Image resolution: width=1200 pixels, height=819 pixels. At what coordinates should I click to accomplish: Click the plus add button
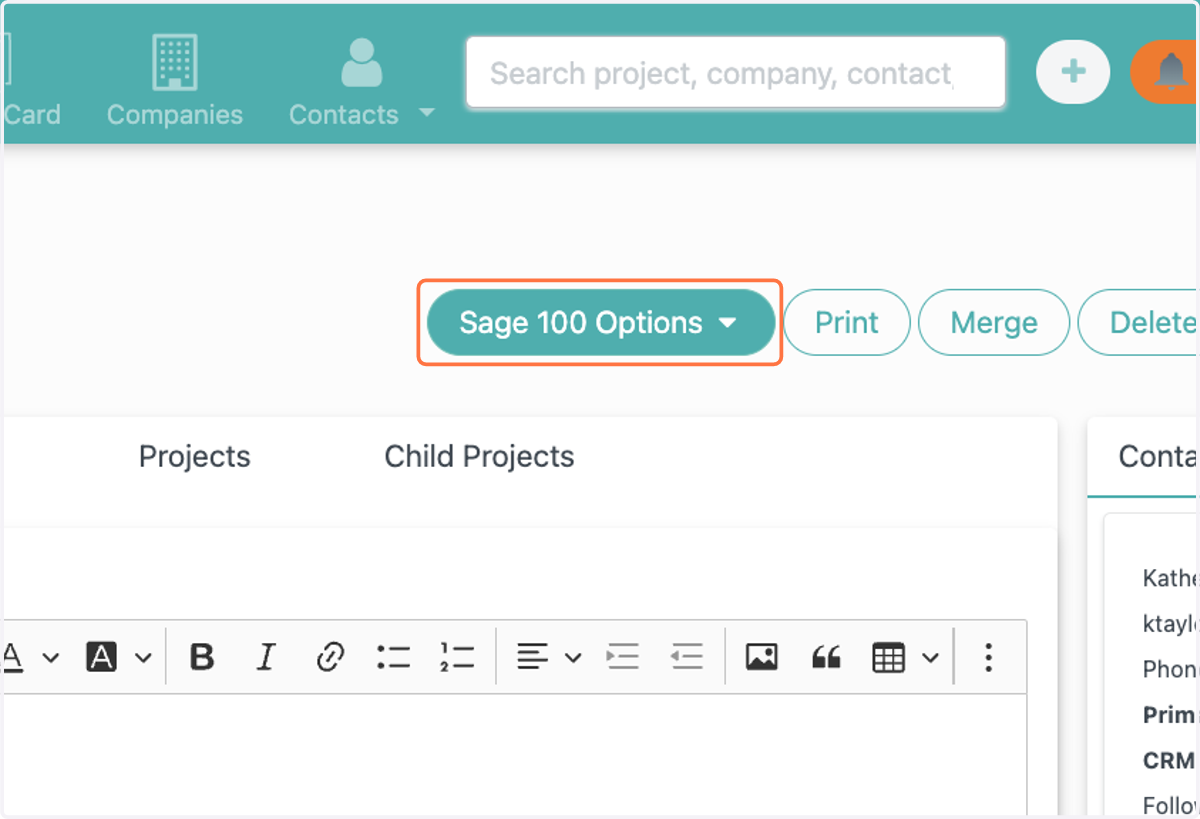coord(1073,72)
